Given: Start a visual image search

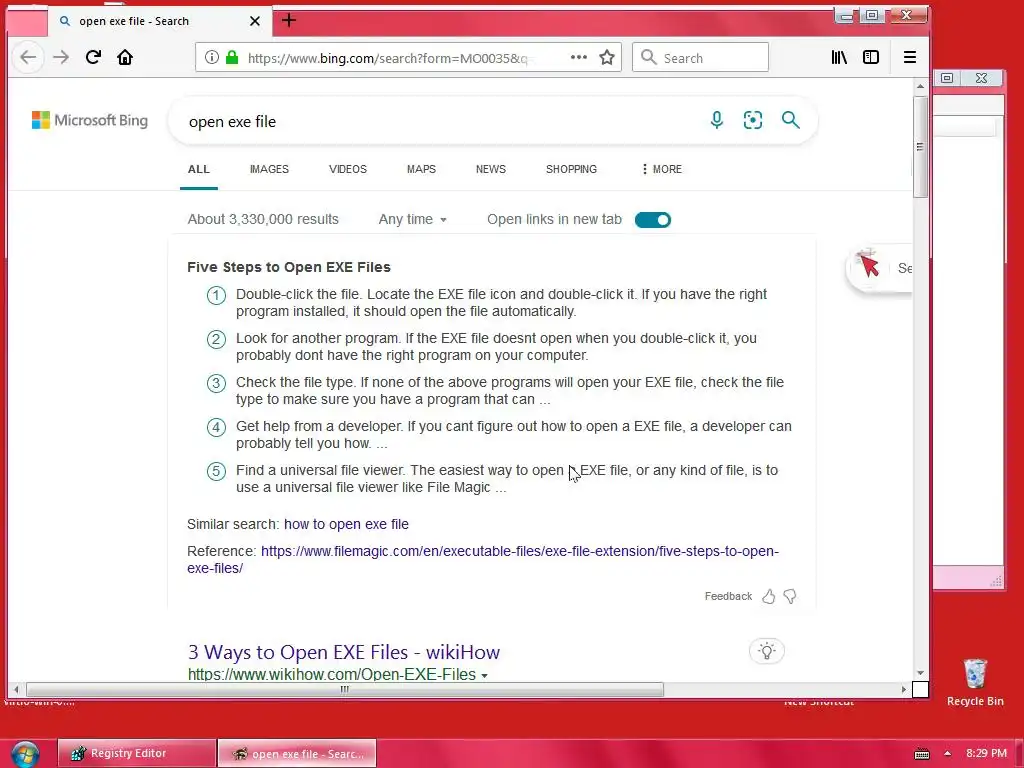Looking at the screenshot, I should tap(752, 120).
